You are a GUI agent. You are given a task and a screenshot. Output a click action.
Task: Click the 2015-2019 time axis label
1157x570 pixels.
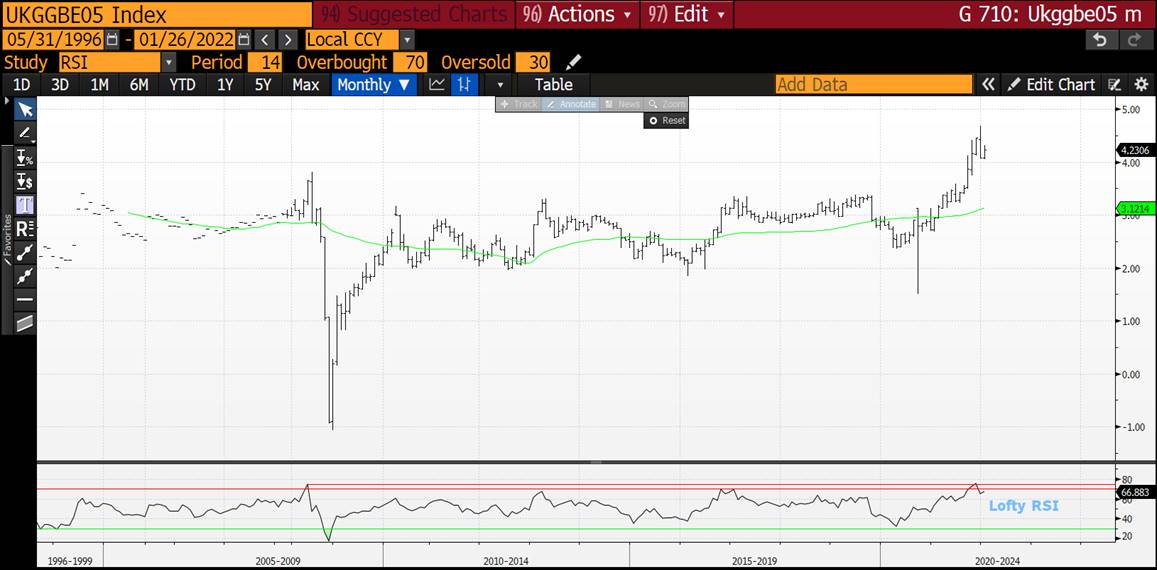point(754,561)
